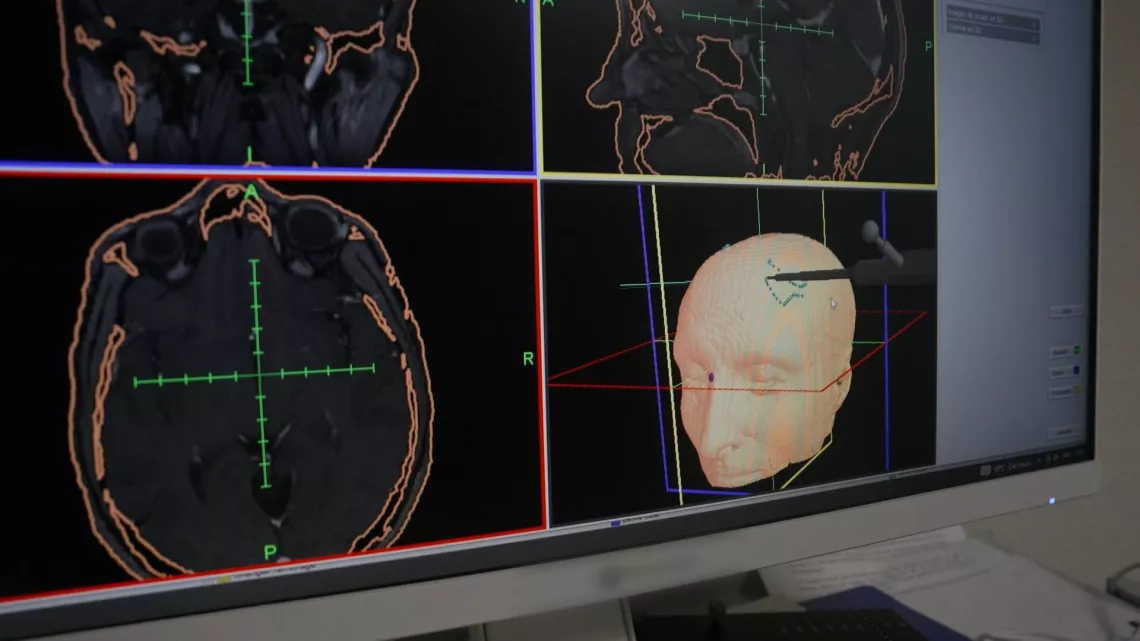The height and width of the screenshot is (641, 1140).
Task: Click the green-indicator button in the right panel
Action: pyautogui.click(x=1065, y=352)
